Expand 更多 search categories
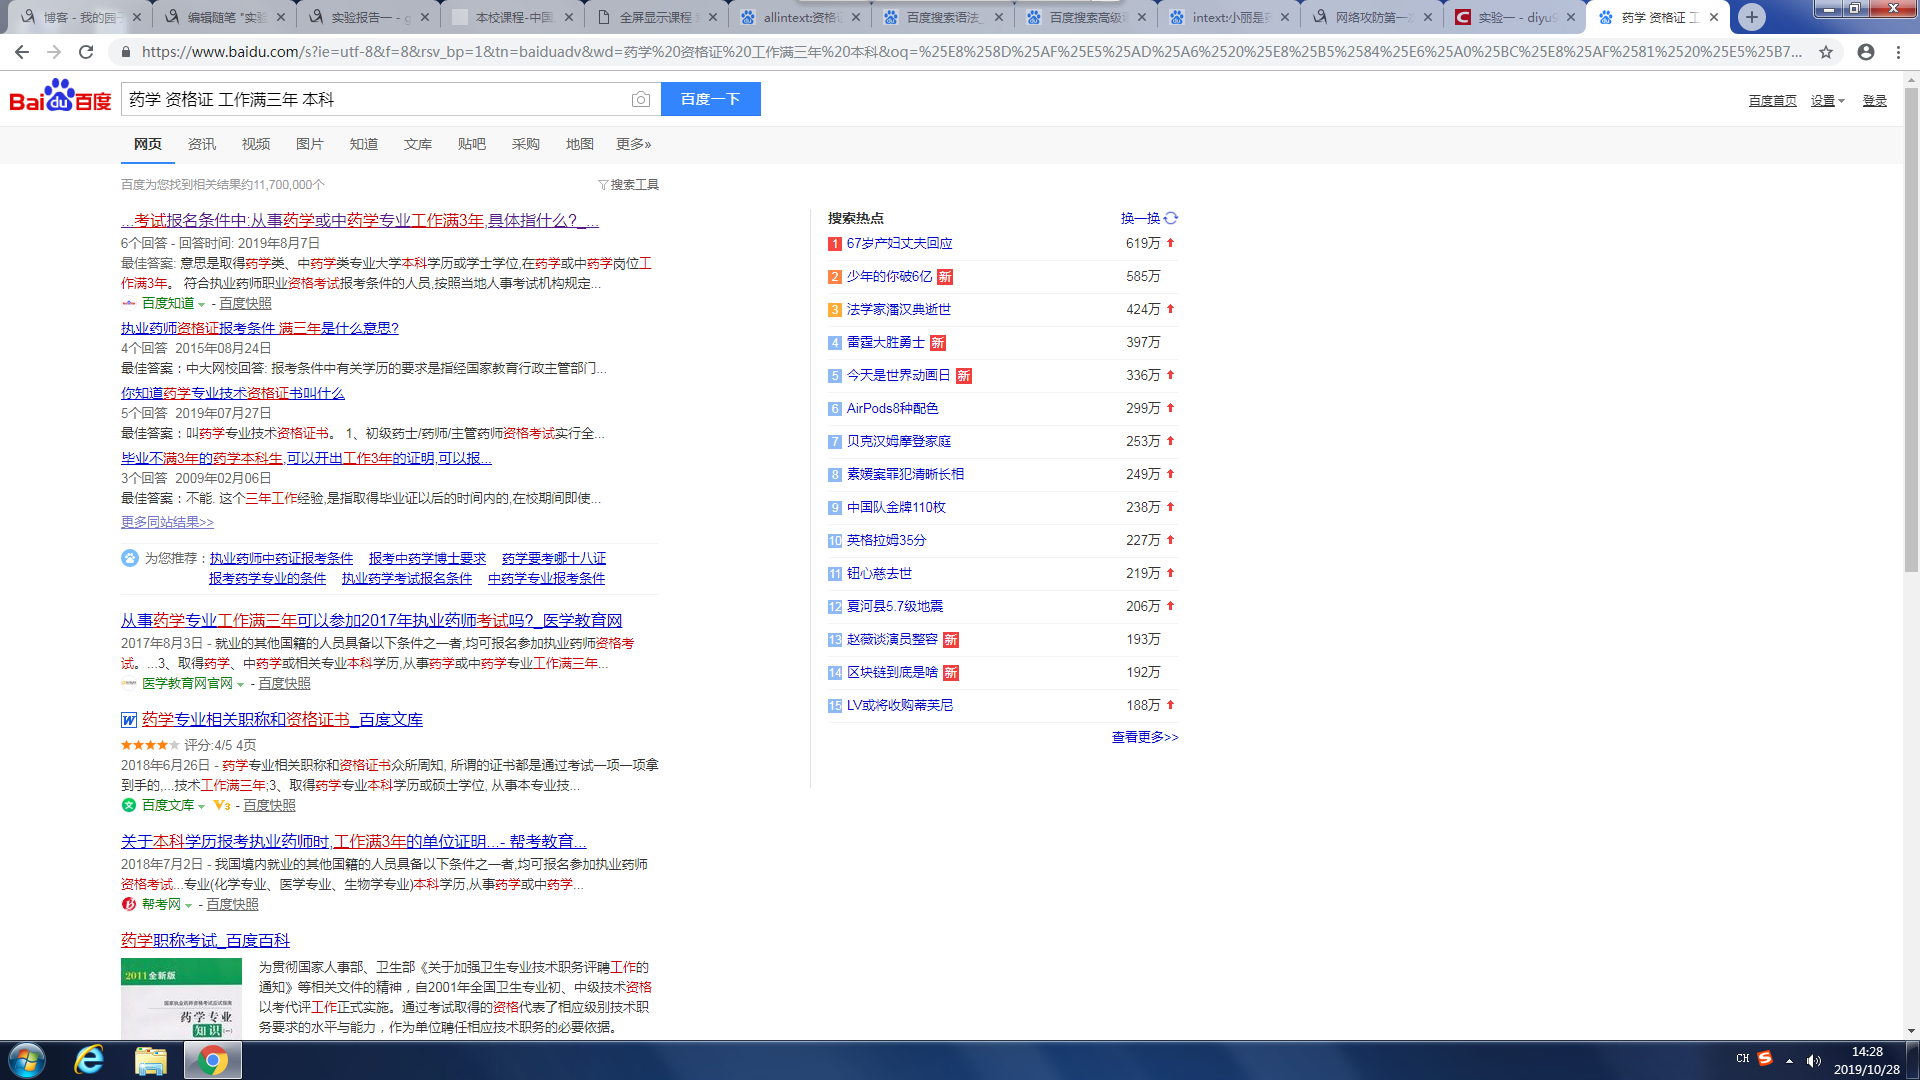Viewport: 1920px width, 1080px height. pyautogui.click(x=633, y=144)
